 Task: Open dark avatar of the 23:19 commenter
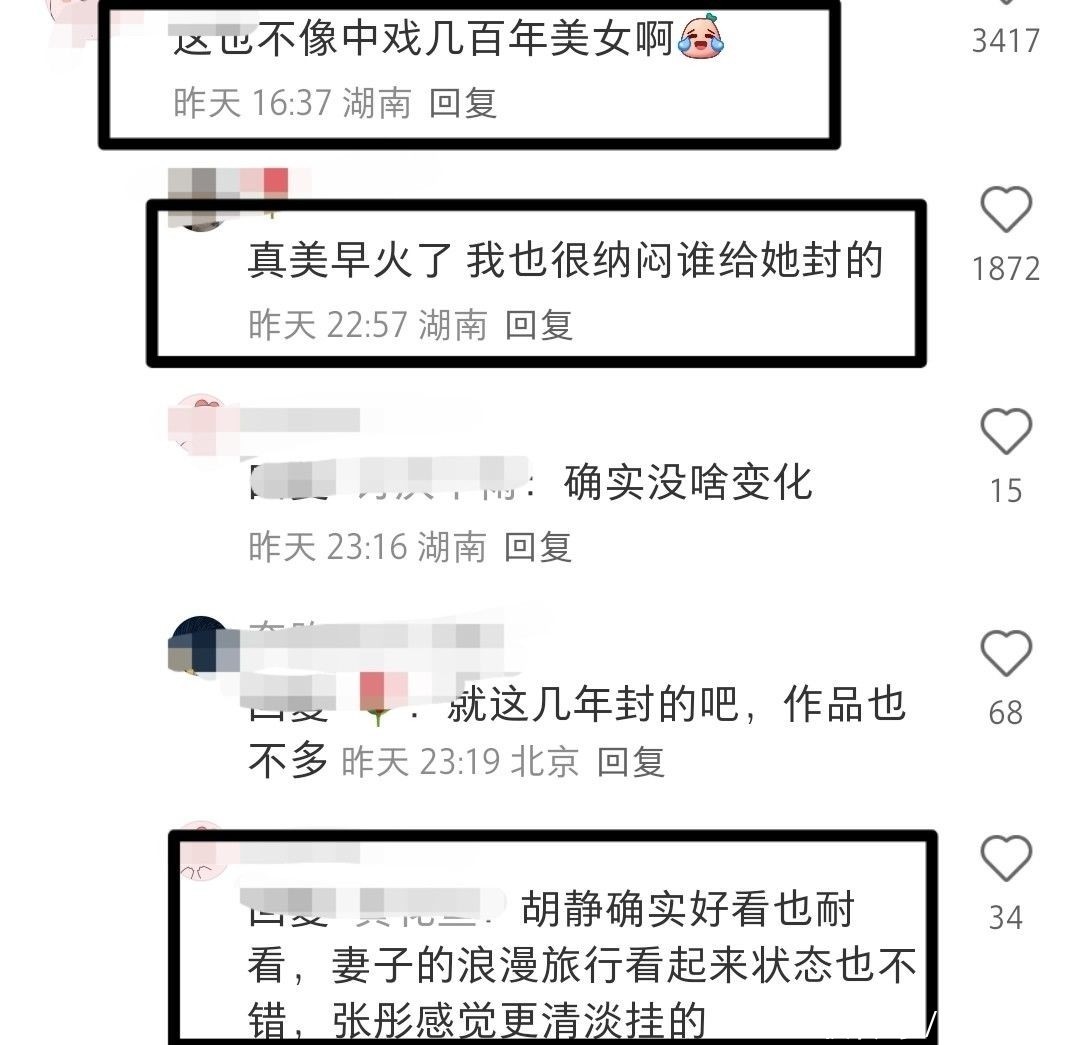click(x=200, y=646)
